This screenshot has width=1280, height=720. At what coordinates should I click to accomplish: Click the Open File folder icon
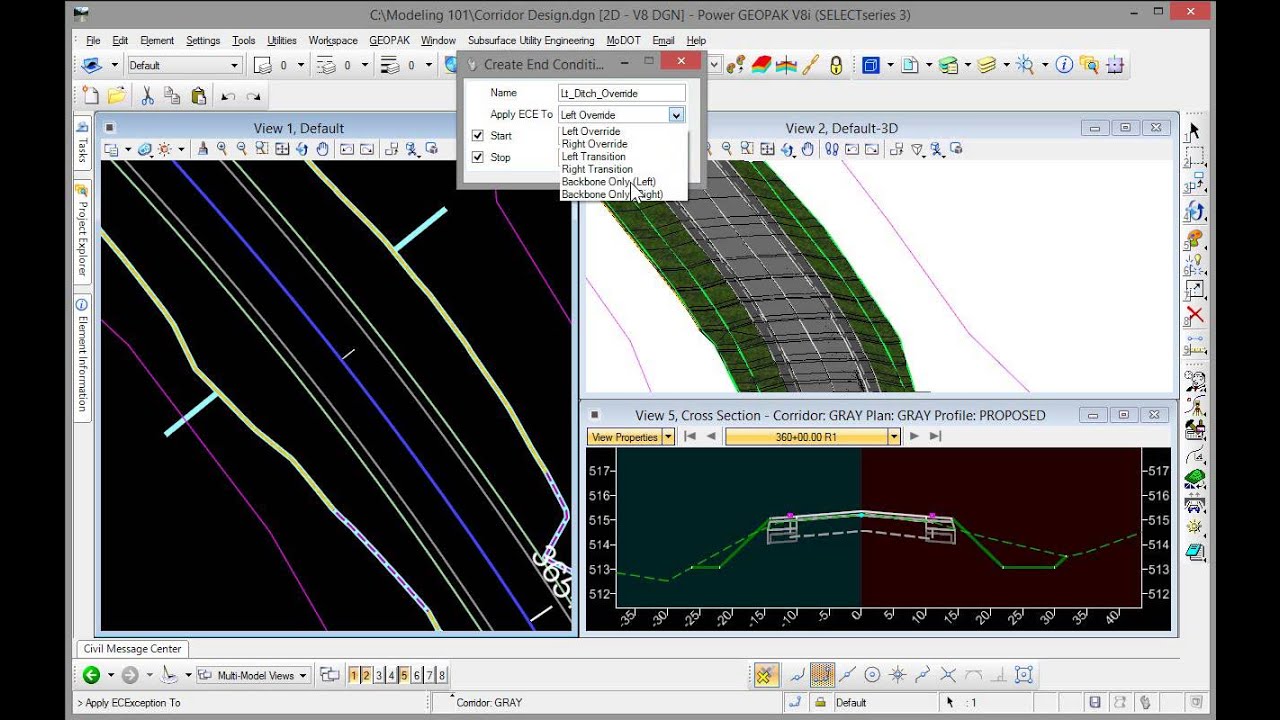[x=116, y=96]
